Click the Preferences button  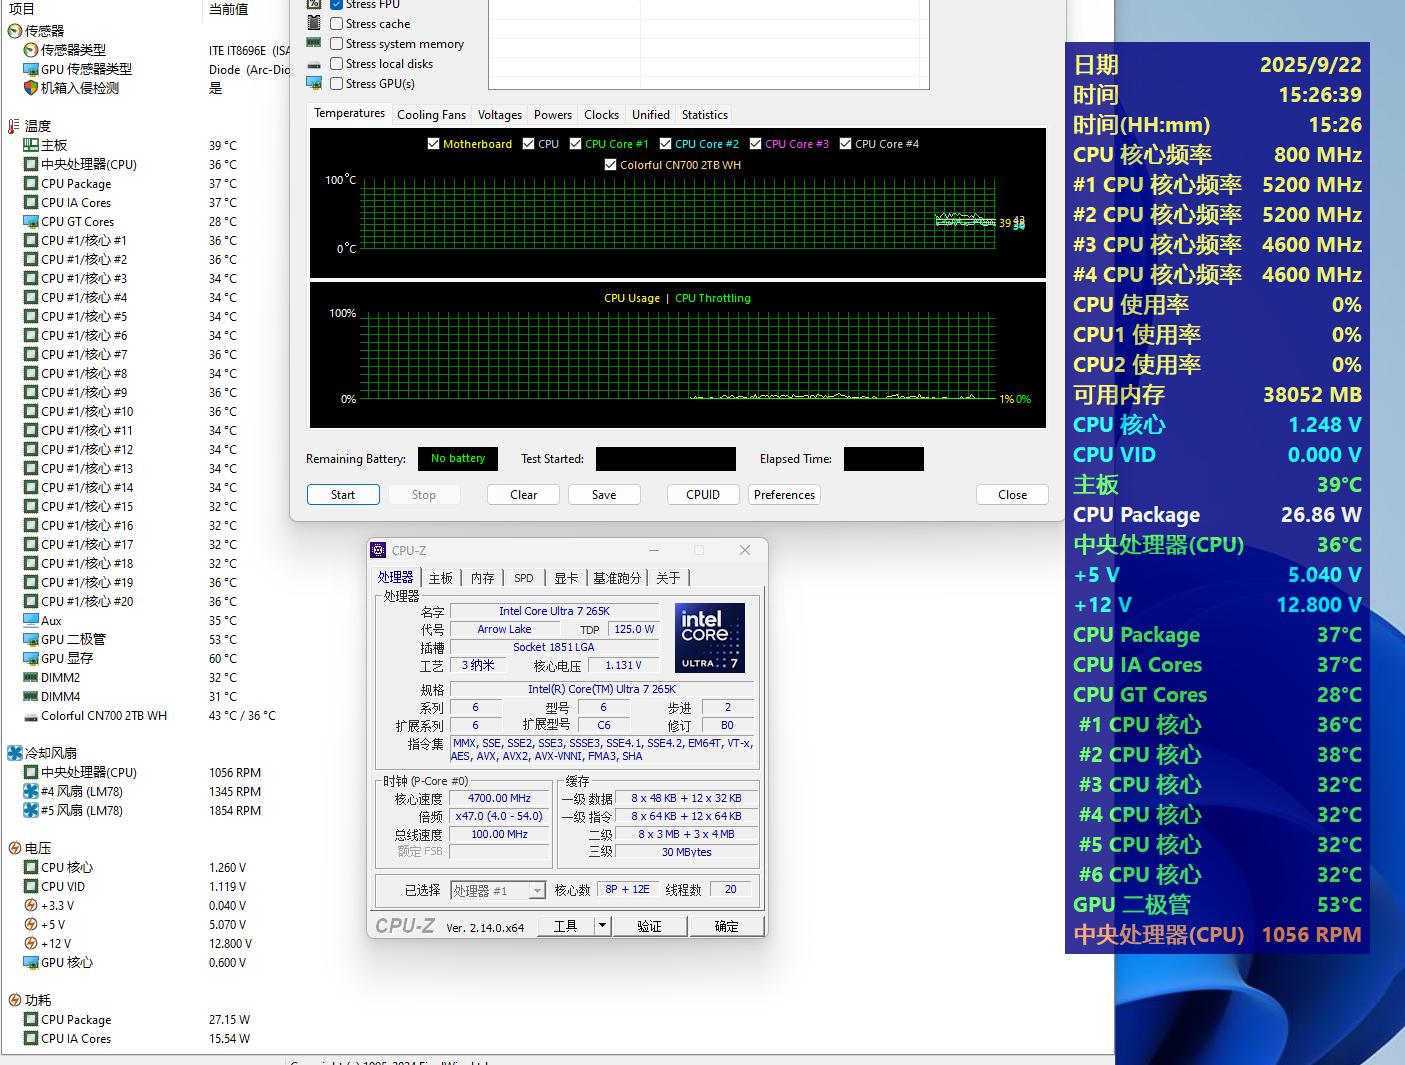coord(784,495)
